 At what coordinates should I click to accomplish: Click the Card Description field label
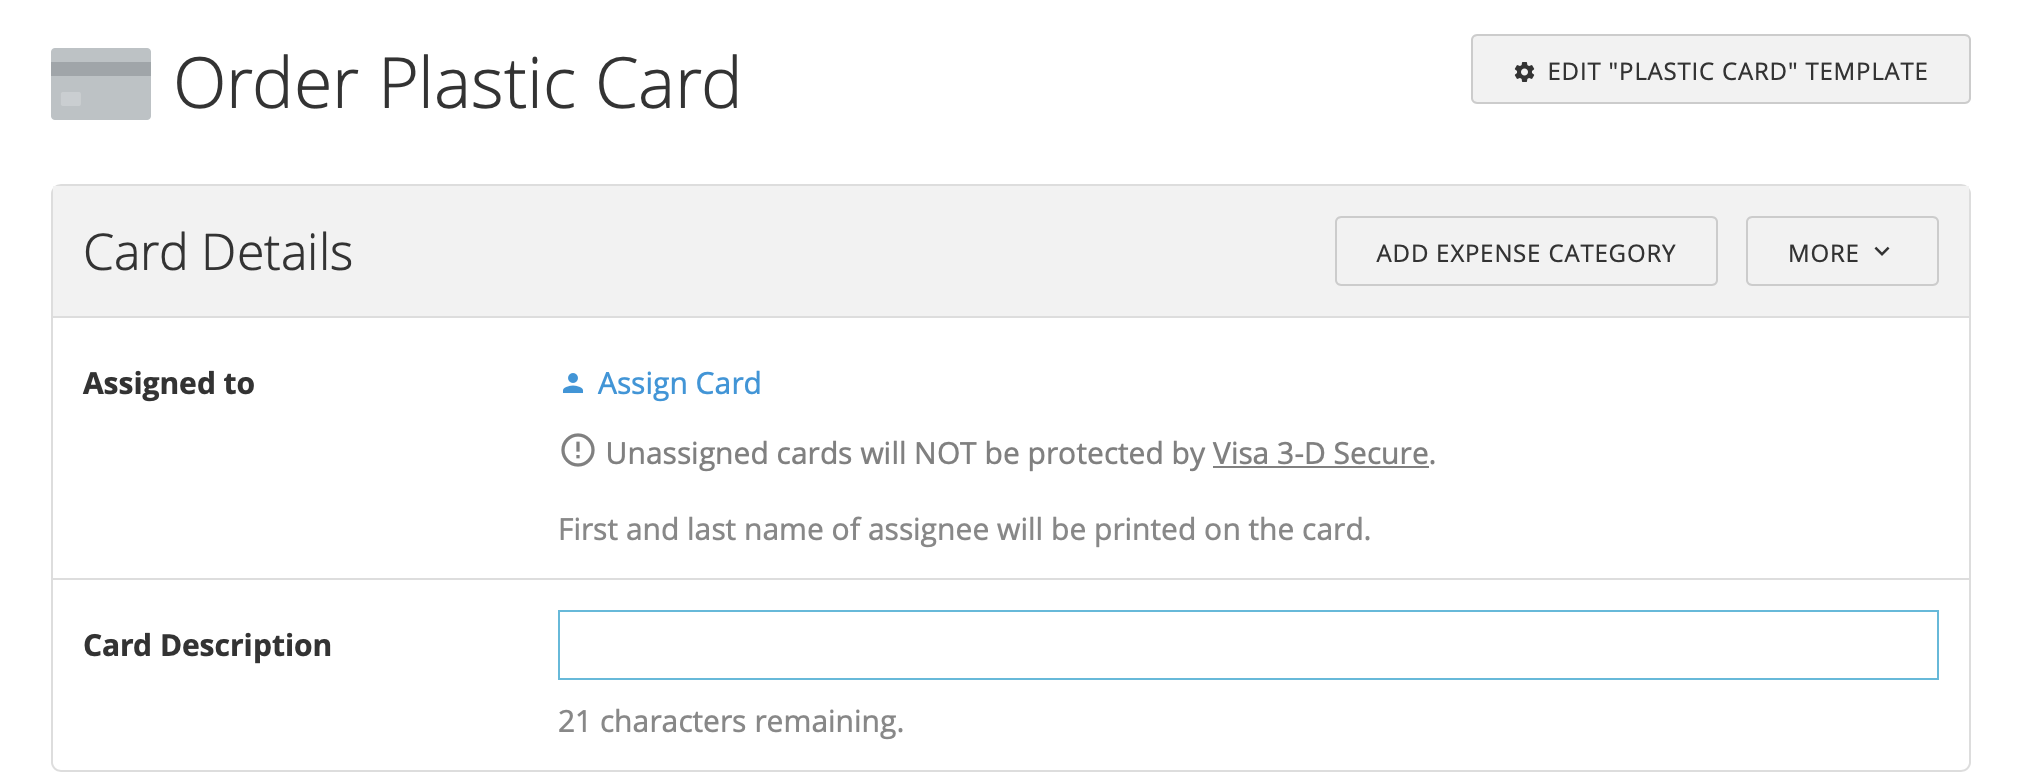207,645
